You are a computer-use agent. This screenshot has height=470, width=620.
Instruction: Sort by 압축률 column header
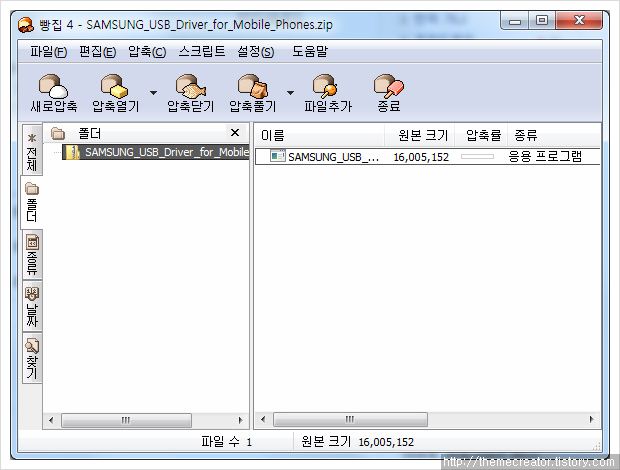(x=481, y=136)
